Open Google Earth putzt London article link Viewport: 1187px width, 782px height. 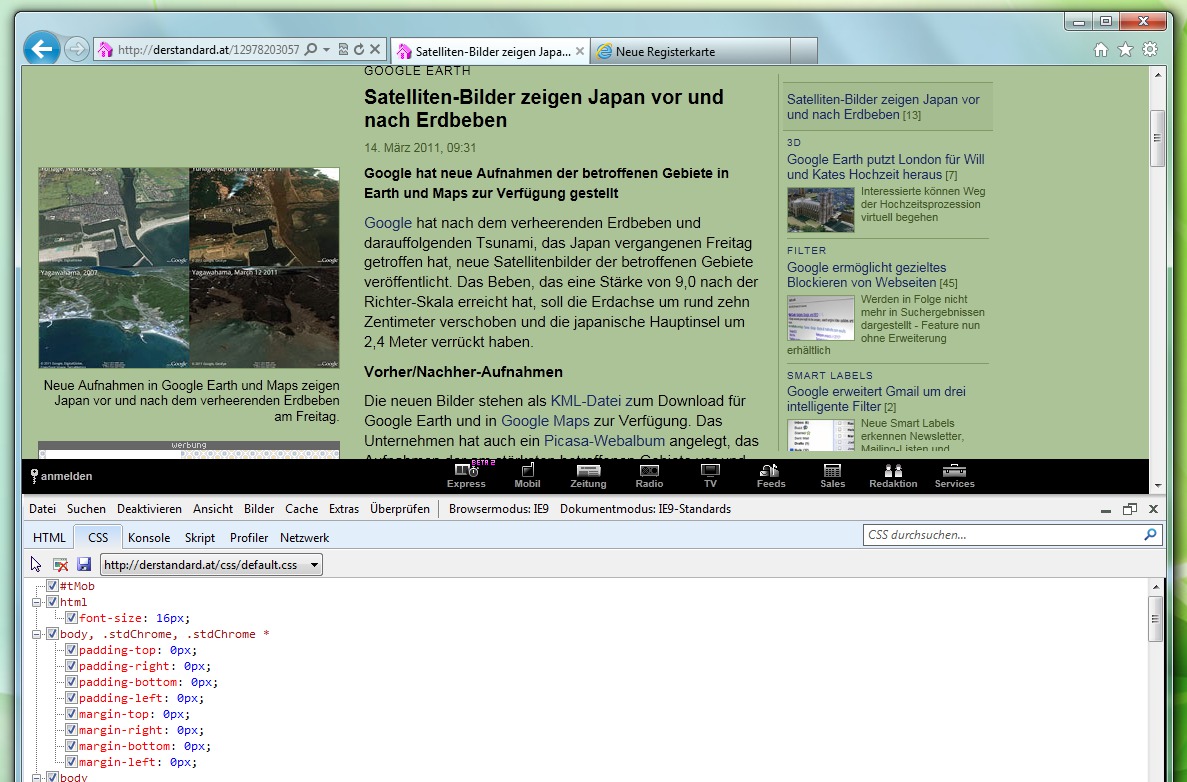point(886,167)
